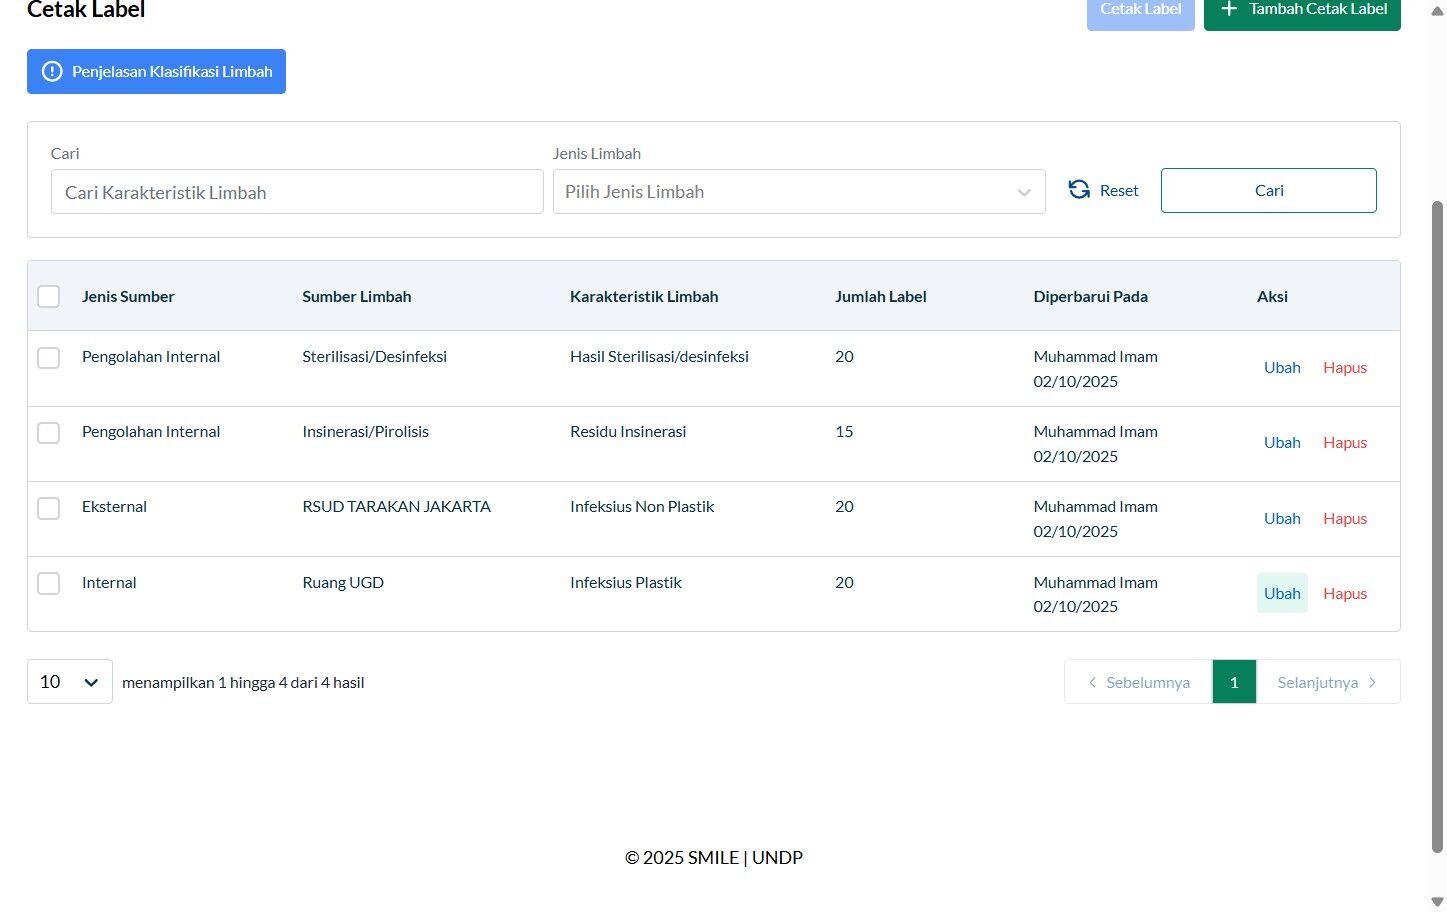Click the Reset refresh icon

click(x=1079, y=190)
